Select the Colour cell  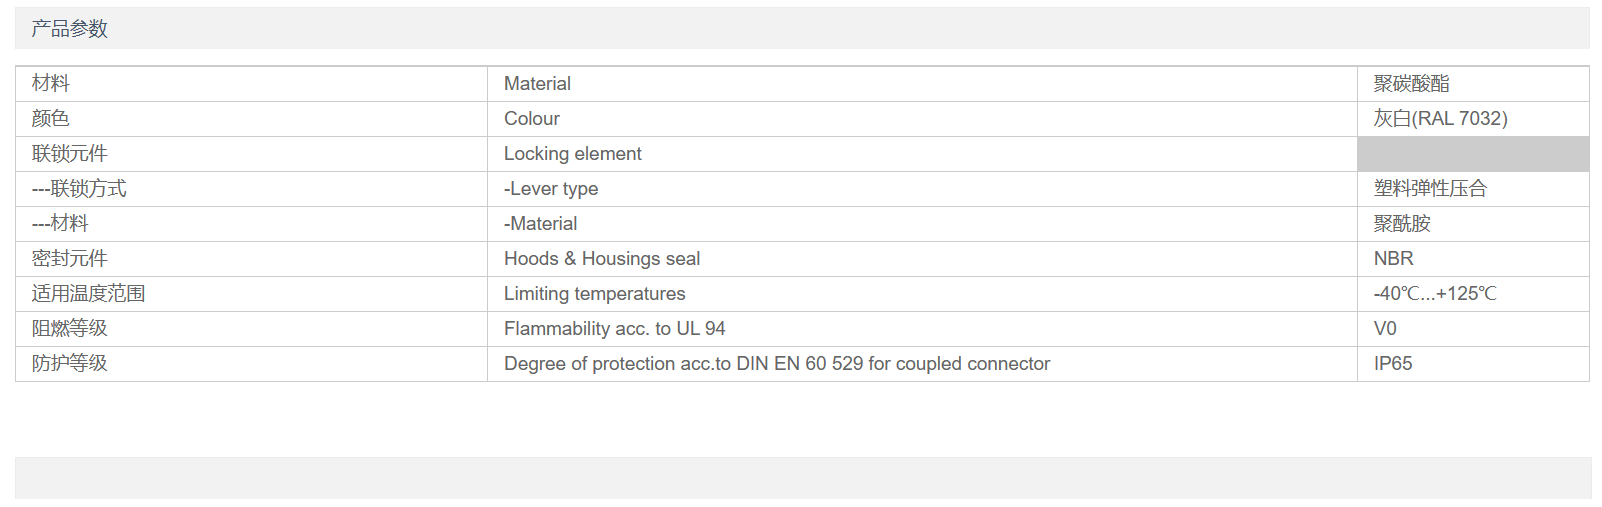(x=922, y=119)
